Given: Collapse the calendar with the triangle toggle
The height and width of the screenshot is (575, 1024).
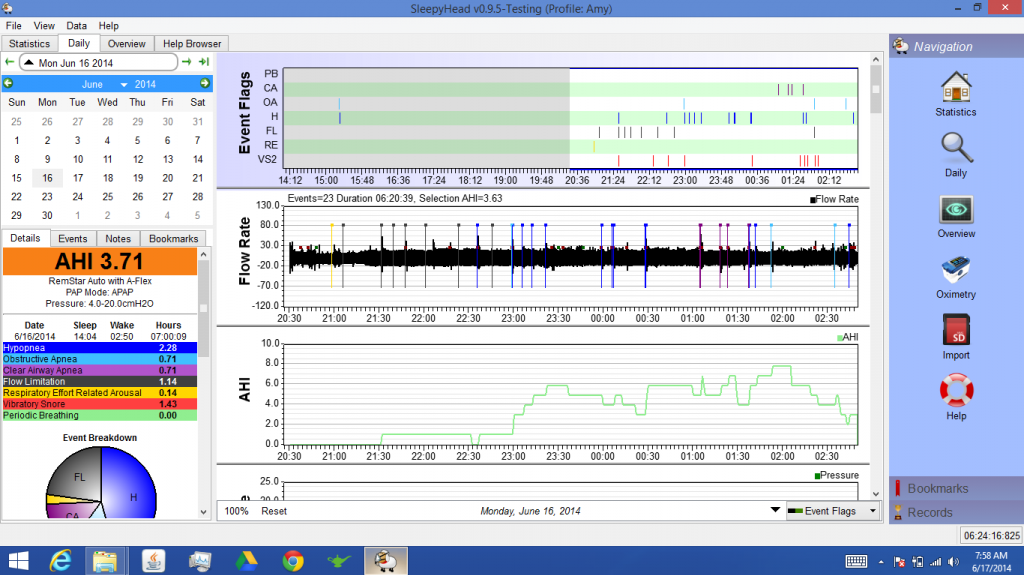Looking at the screenshot, I should [29, 62].
